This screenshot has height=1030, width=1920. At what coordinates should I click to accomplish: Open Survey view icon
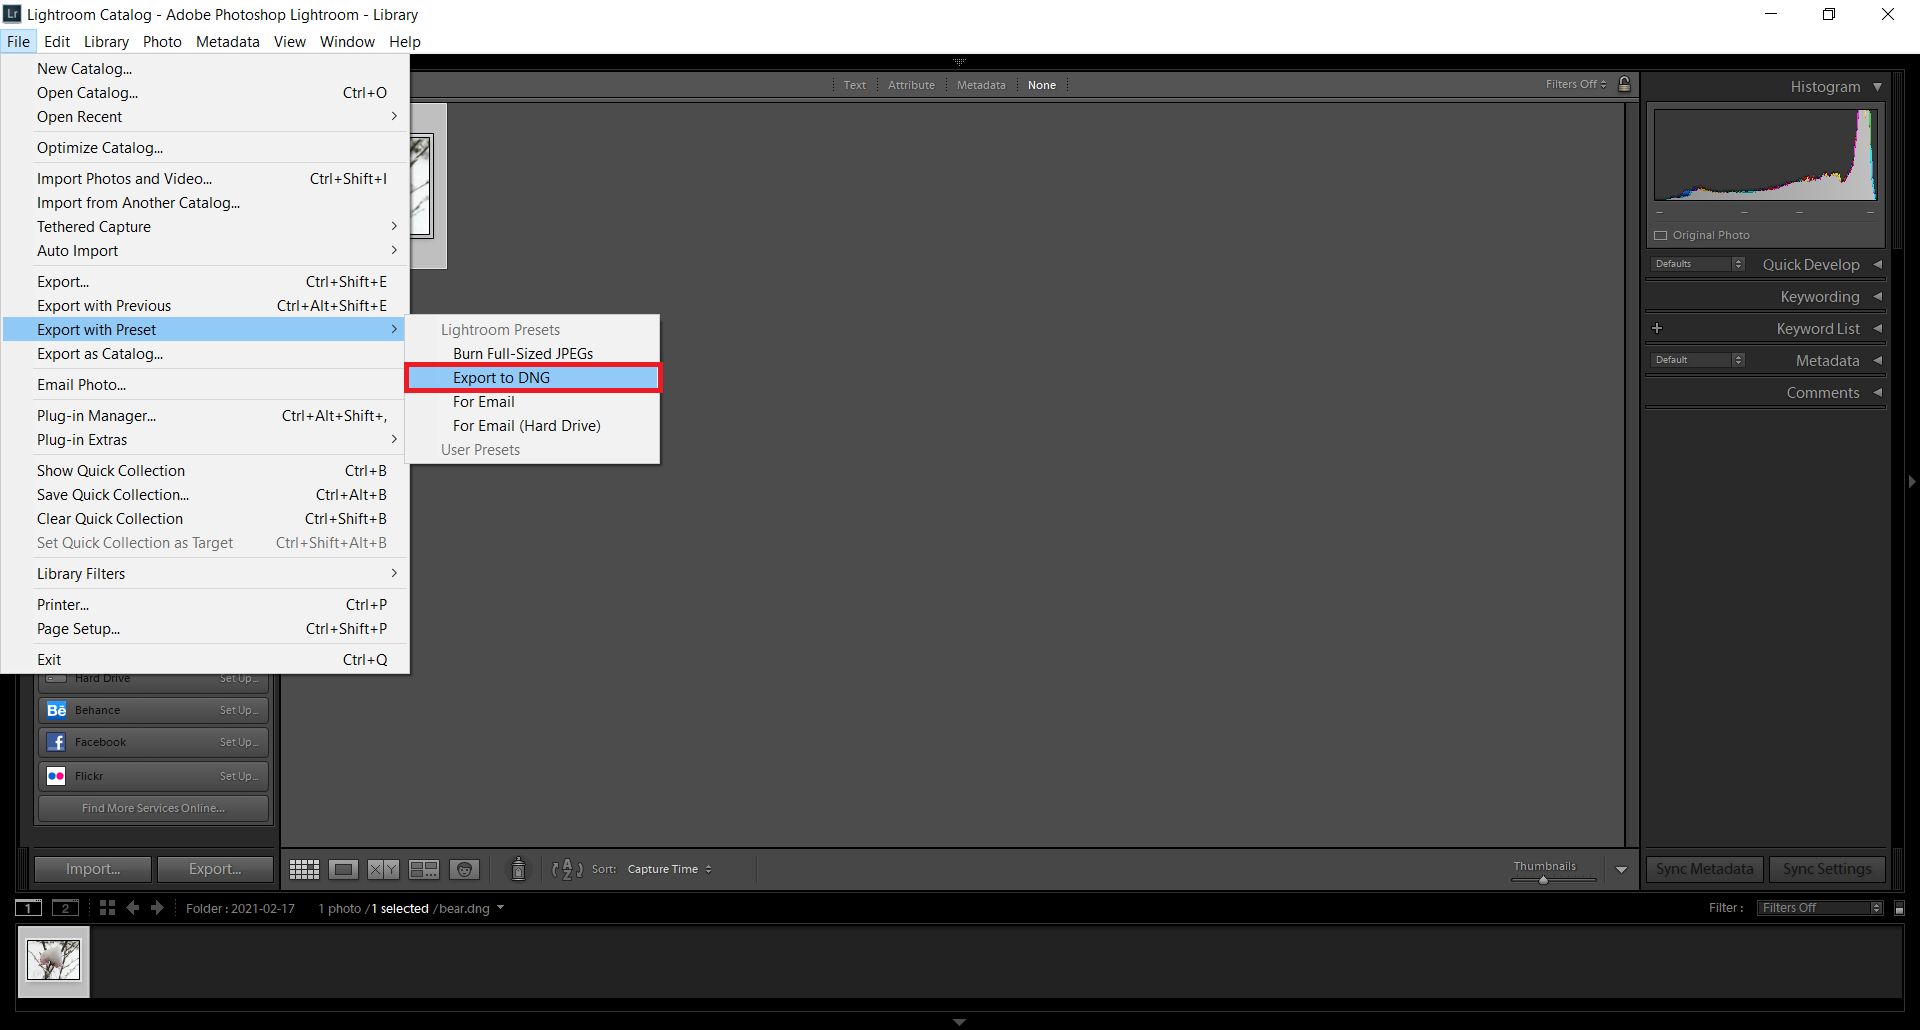(x=424, y=870)
